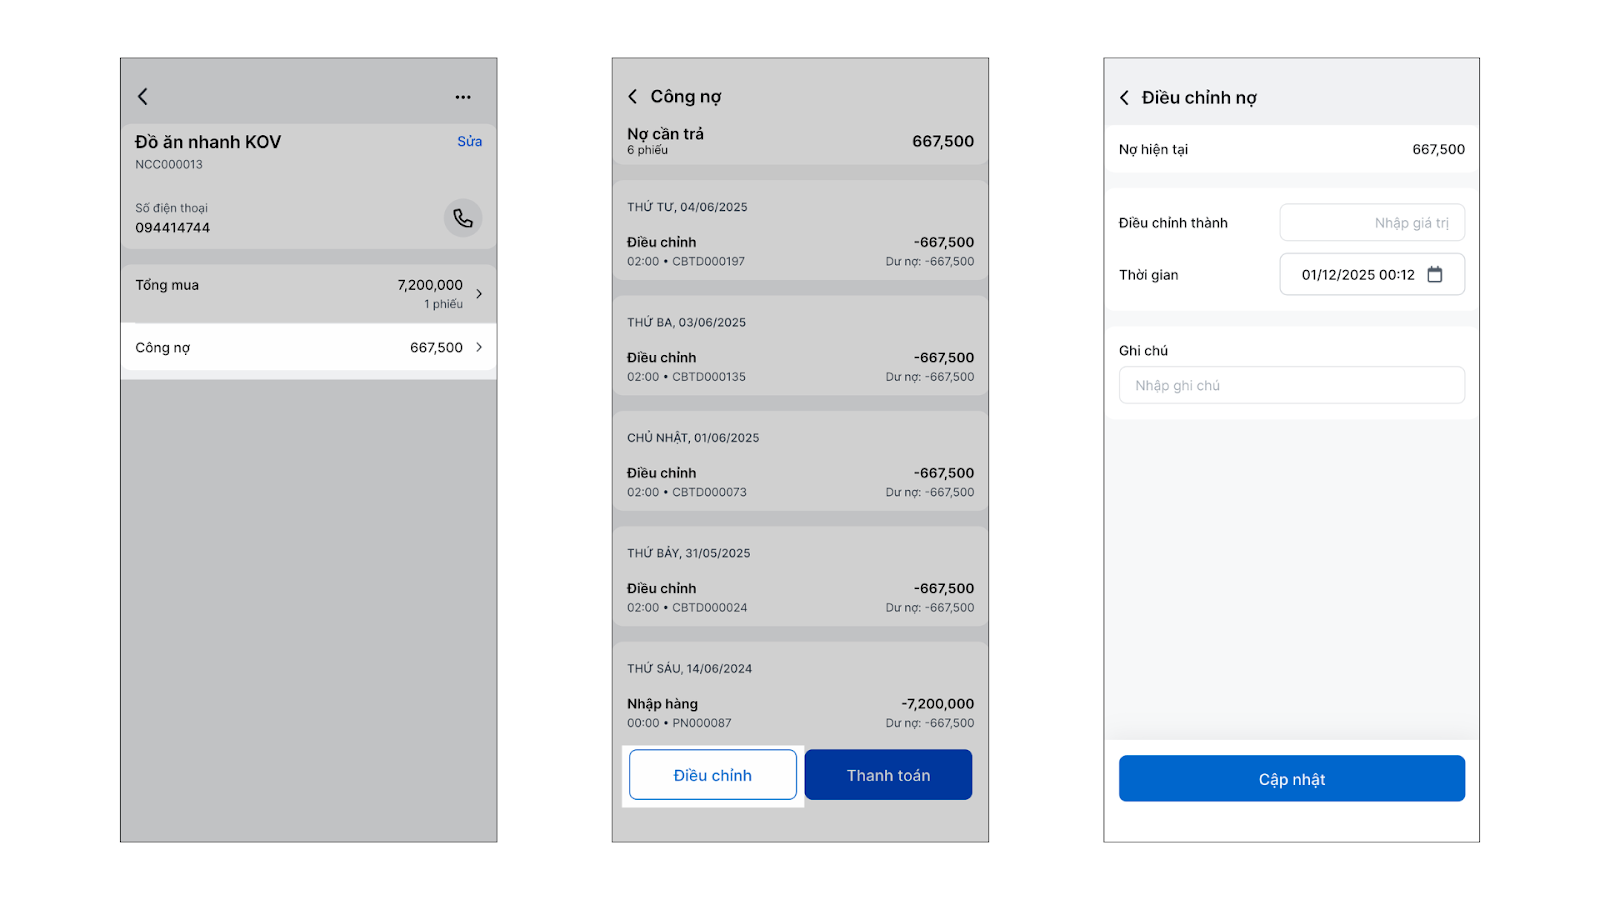Focus the Điều chỉnh thành value field
Viewport: 1600px width, 900px height.
click(x=1371, y=223)
